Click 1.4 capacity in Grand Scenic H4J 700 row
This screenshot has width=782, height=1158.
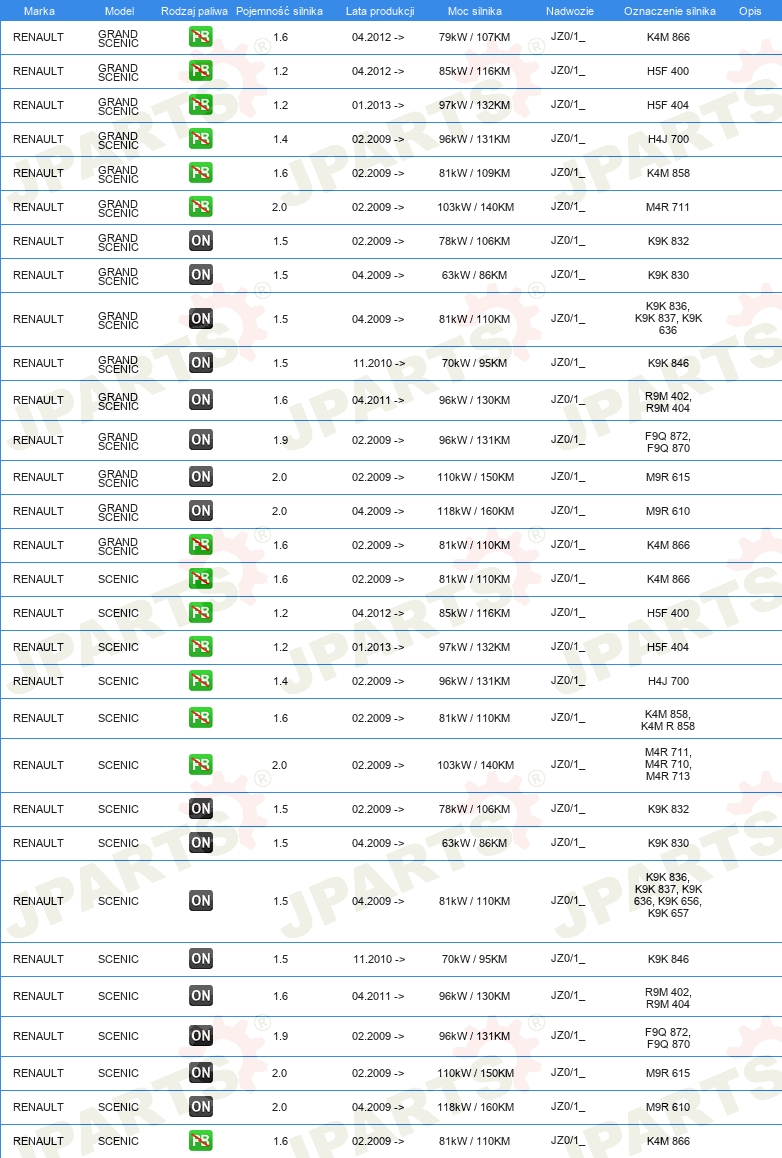click(281, 139)
